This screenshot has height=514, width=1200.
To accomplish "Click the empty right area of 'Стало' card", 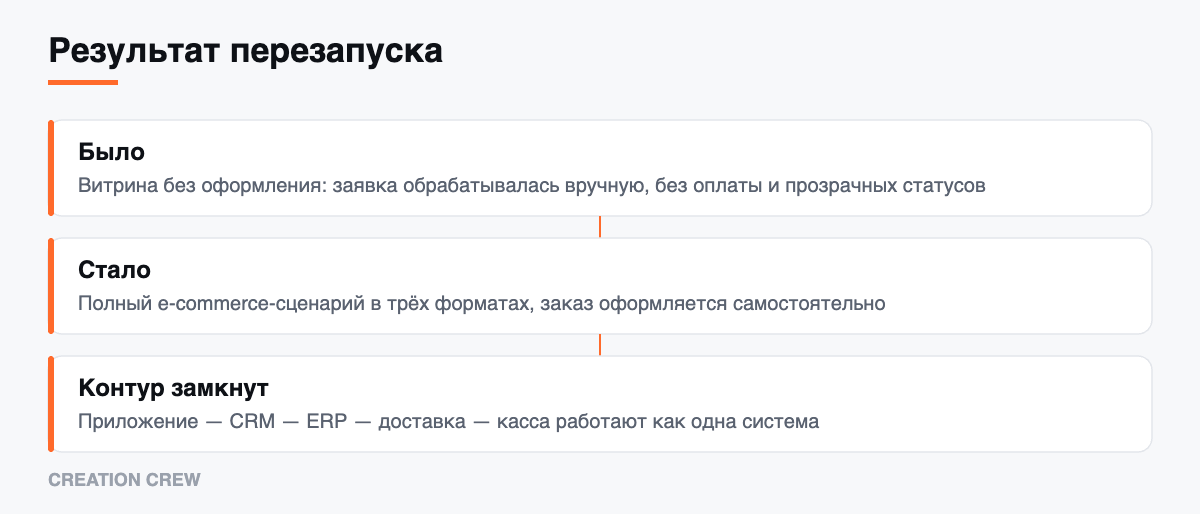I will 1020,286.
